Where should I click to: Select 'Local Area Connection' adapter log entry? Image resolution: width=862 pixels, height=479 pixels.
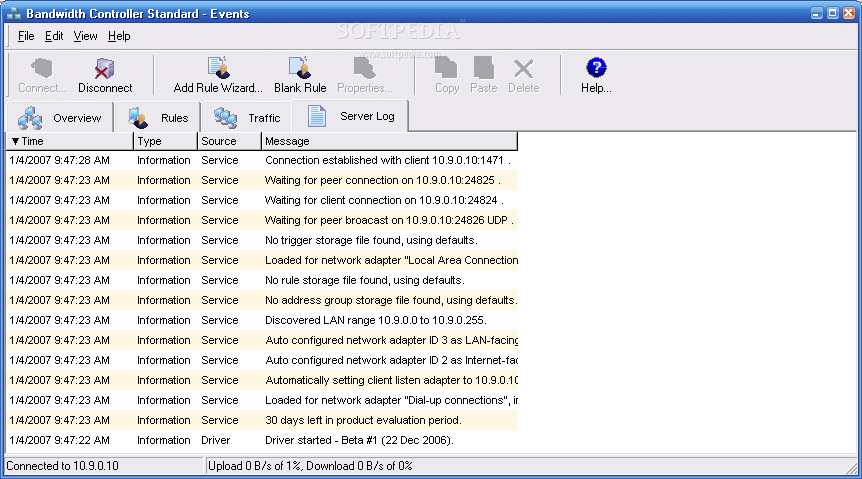[262, 260]
